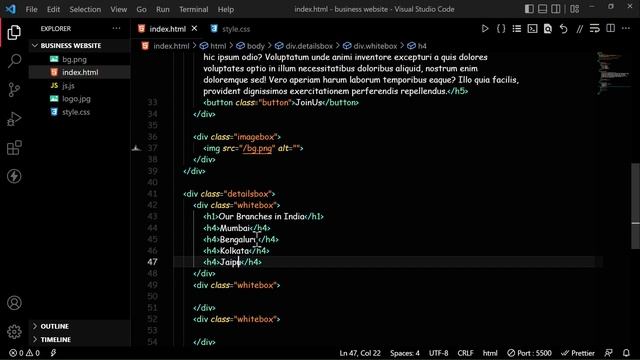Screen dimensions: 640x360
Task: Open the Help menu
Action: coord(226,9)
